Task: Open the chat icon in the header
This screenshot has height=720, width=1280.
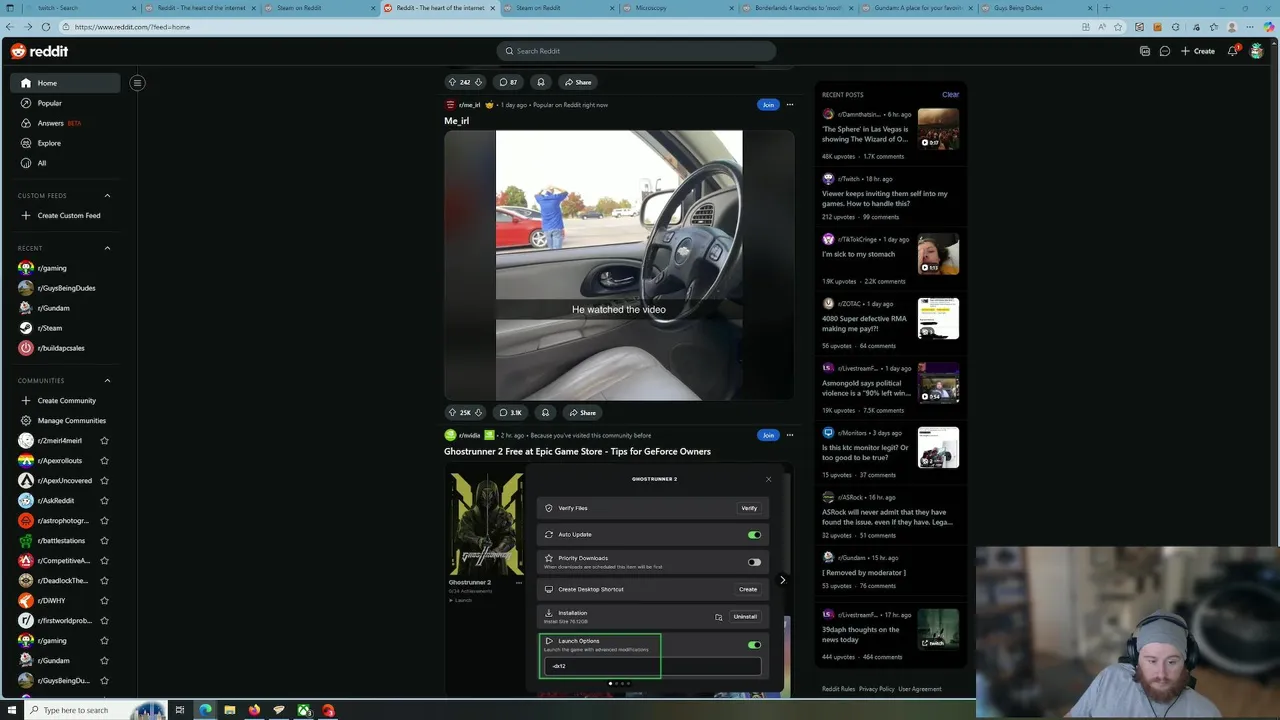Action: (1165, 51)
